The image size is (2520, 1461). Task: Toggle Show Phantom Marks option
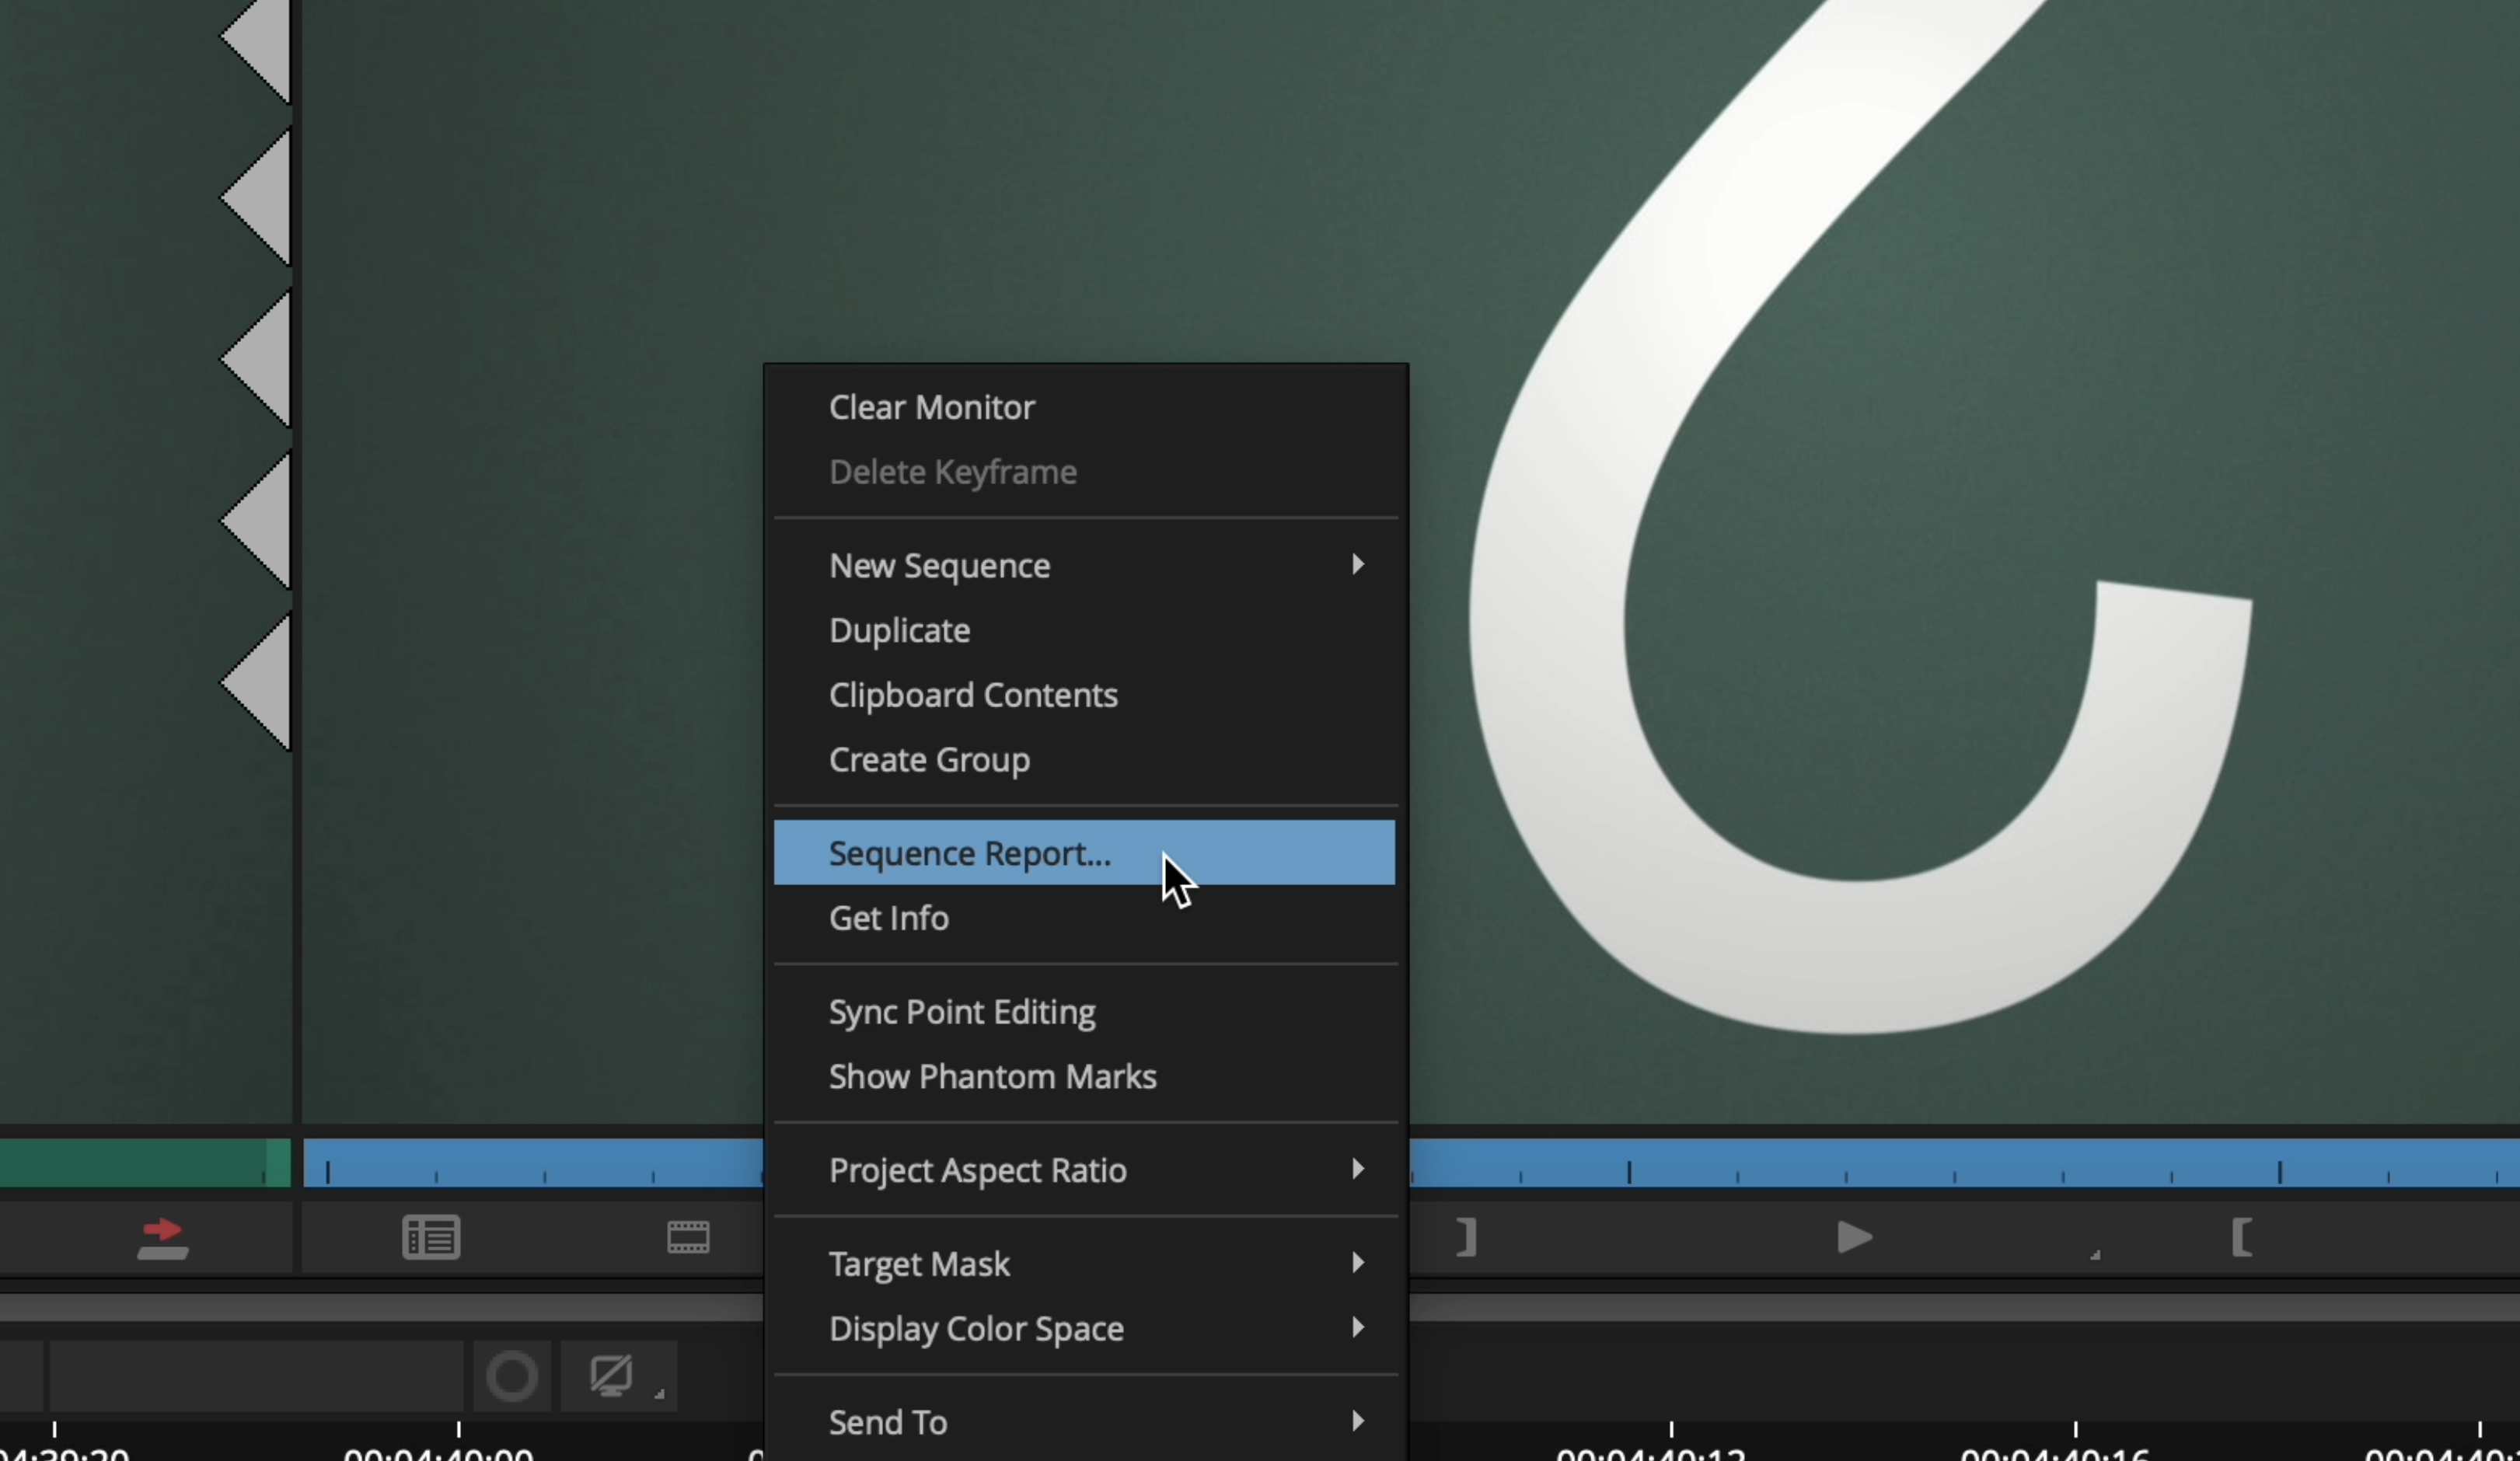pyautogui.click(x=992, y=1077)
